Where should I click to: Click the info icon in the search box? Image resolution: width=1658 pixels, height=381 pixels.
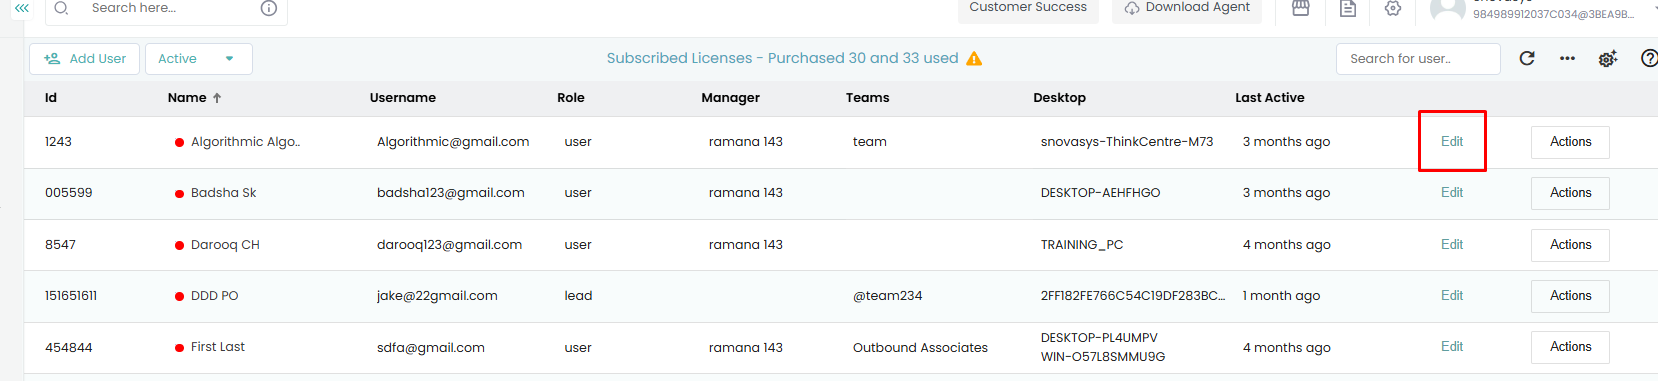tap(268, 8)
